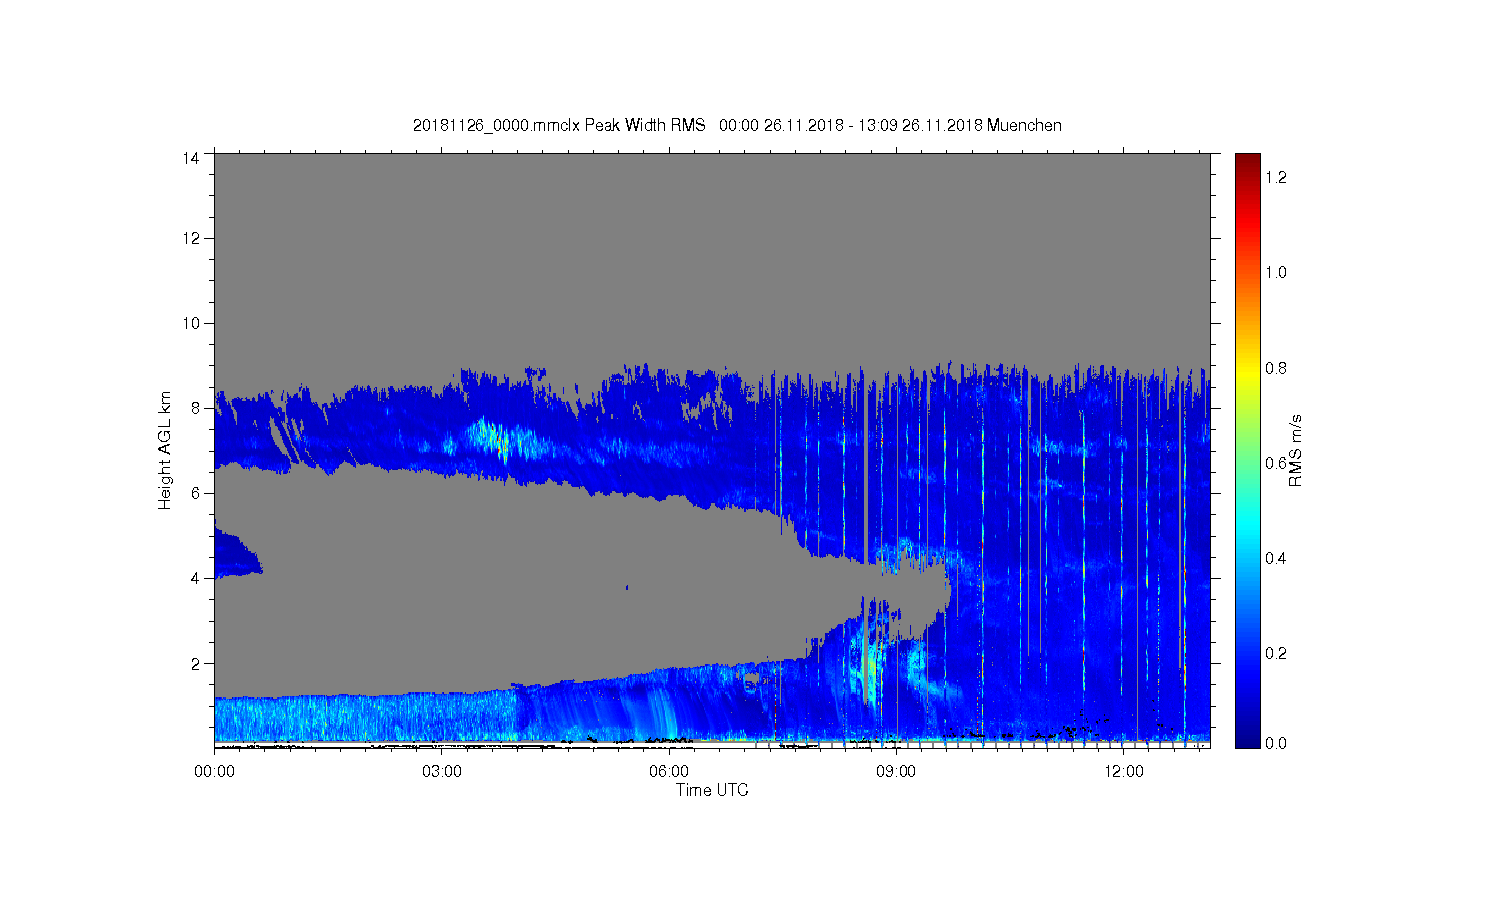Click the colorbar value 1.0
Viewport: 1500px width, 900px height.
coord(1275,272)
